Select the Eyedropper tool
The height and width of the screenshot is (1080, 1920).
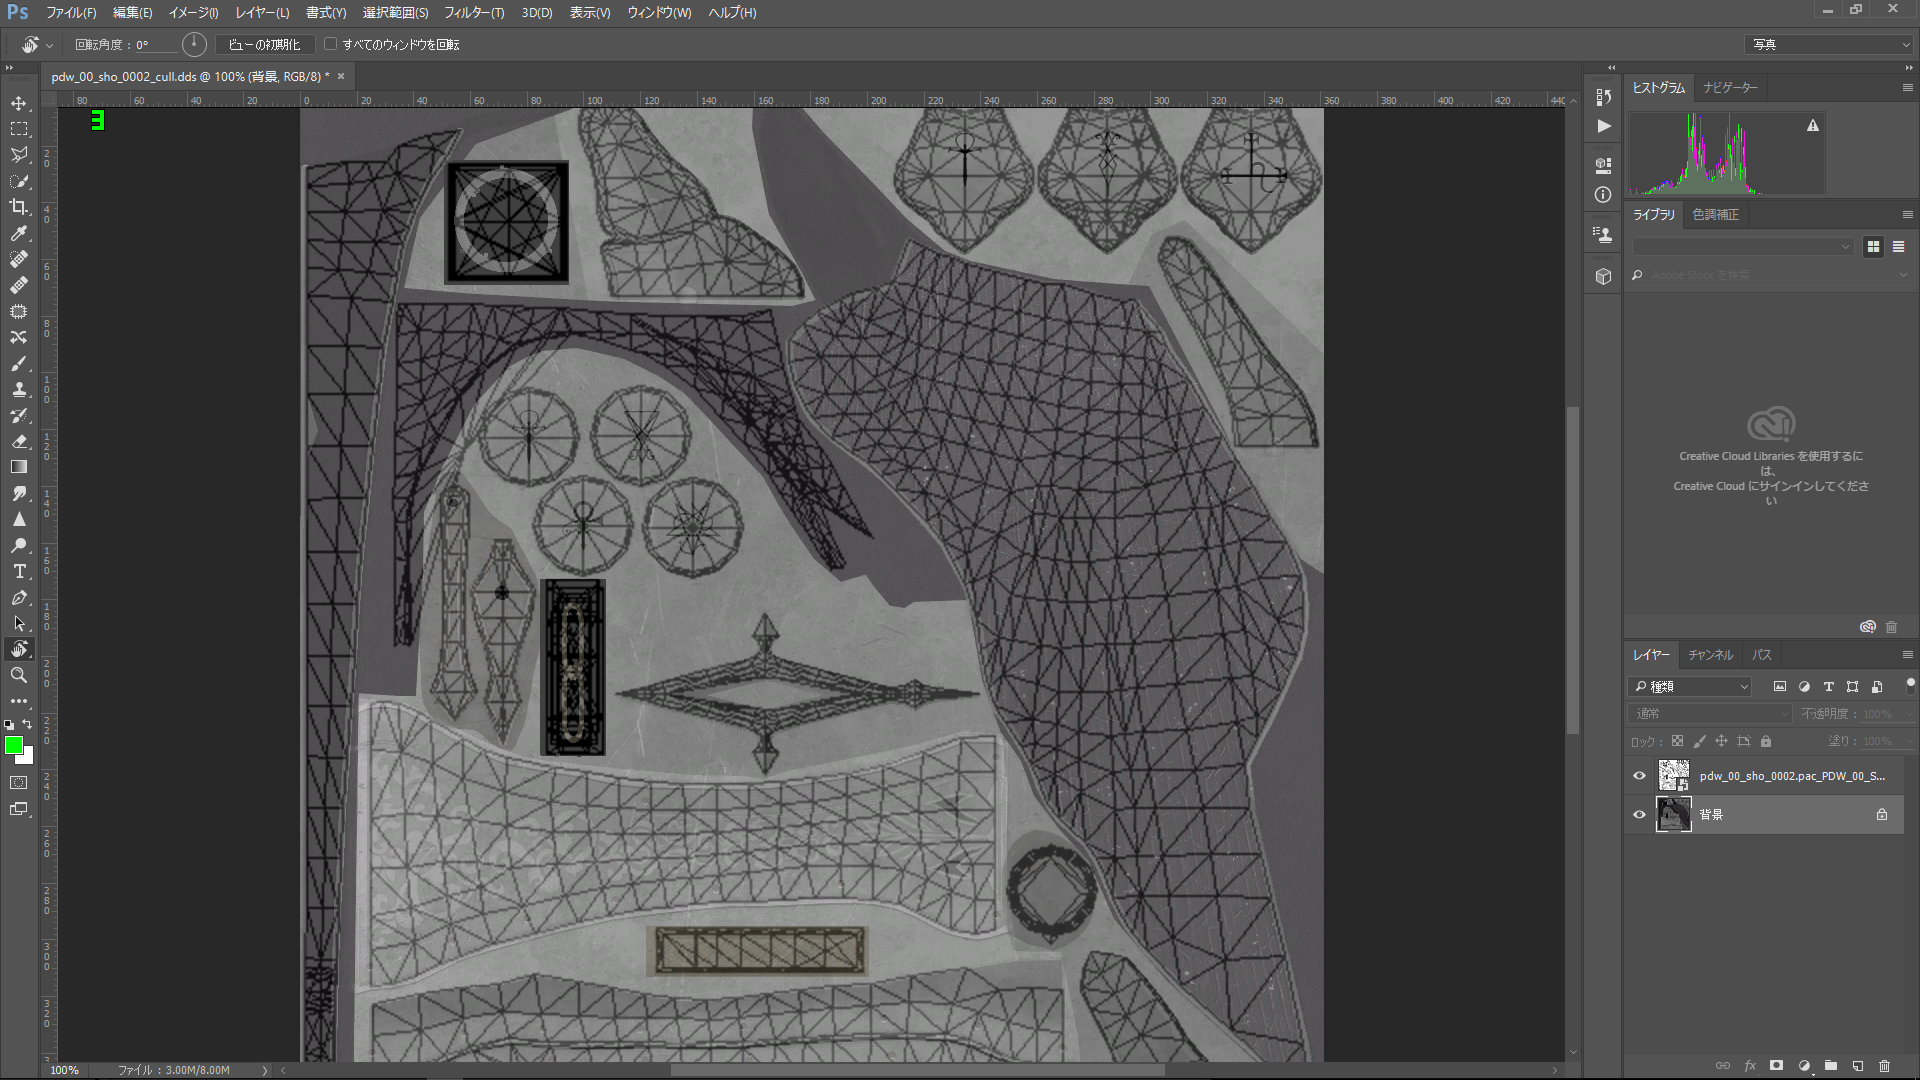[x=19, y=233]
